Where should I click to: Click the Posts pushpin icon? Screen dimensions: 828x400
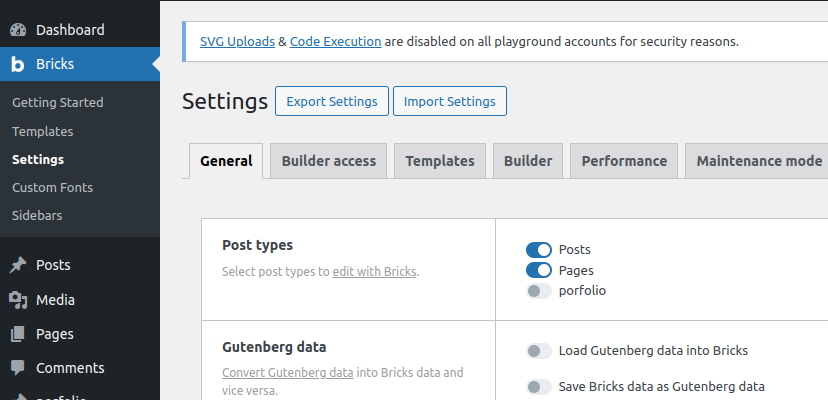point(18,265)
